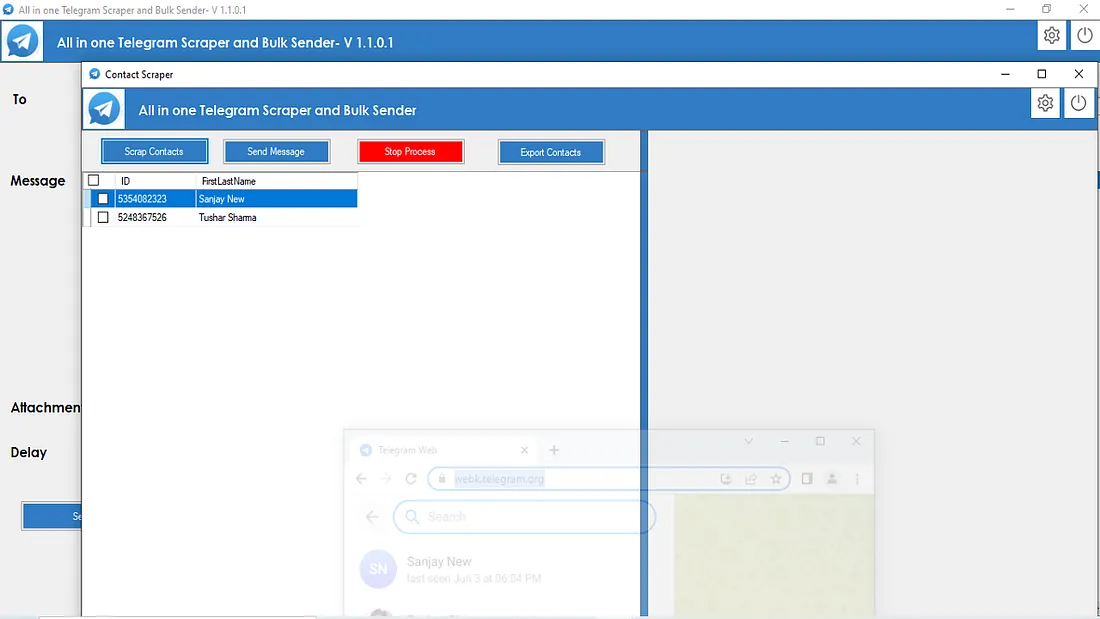Maximize the Contact Scraper window
Image resolution: width=1100 pixels, height=619 pixels.
(x=1042, y=74)
